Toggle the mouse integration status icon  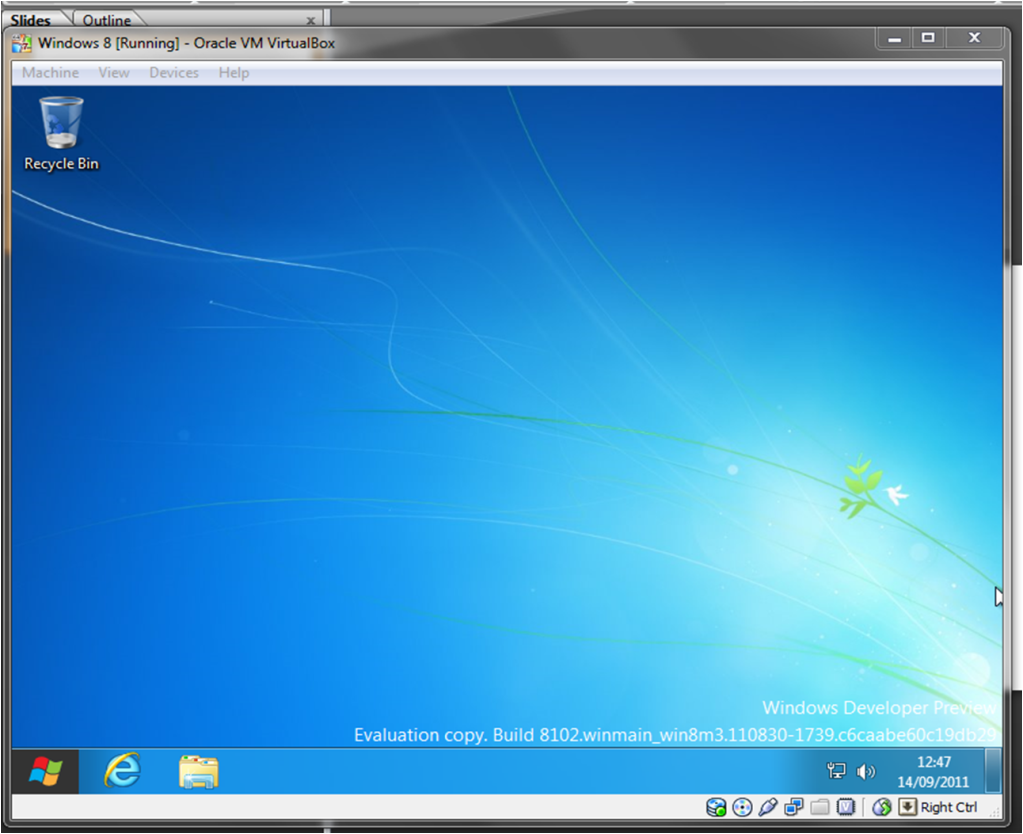point(881,807)
